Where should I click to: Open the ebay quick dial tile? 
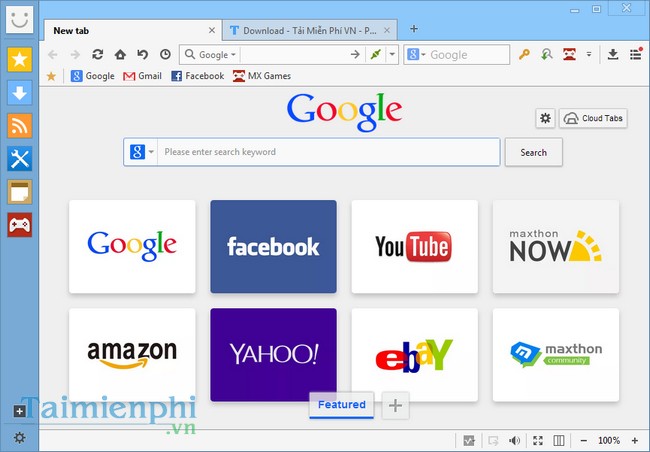tap(415, 355)
